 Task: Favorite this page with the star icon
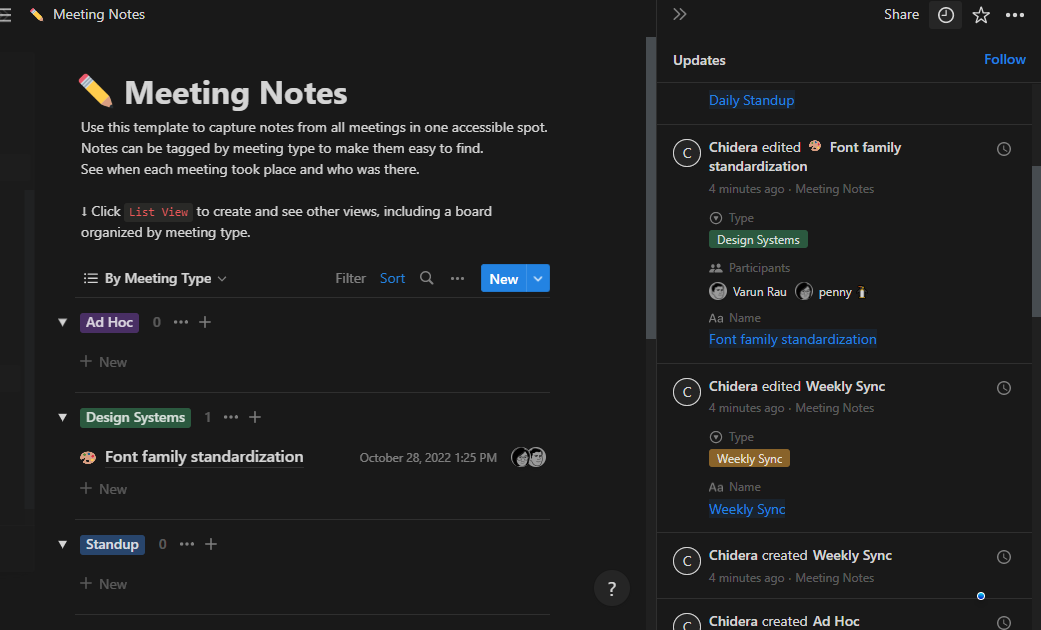click(981, 15)
